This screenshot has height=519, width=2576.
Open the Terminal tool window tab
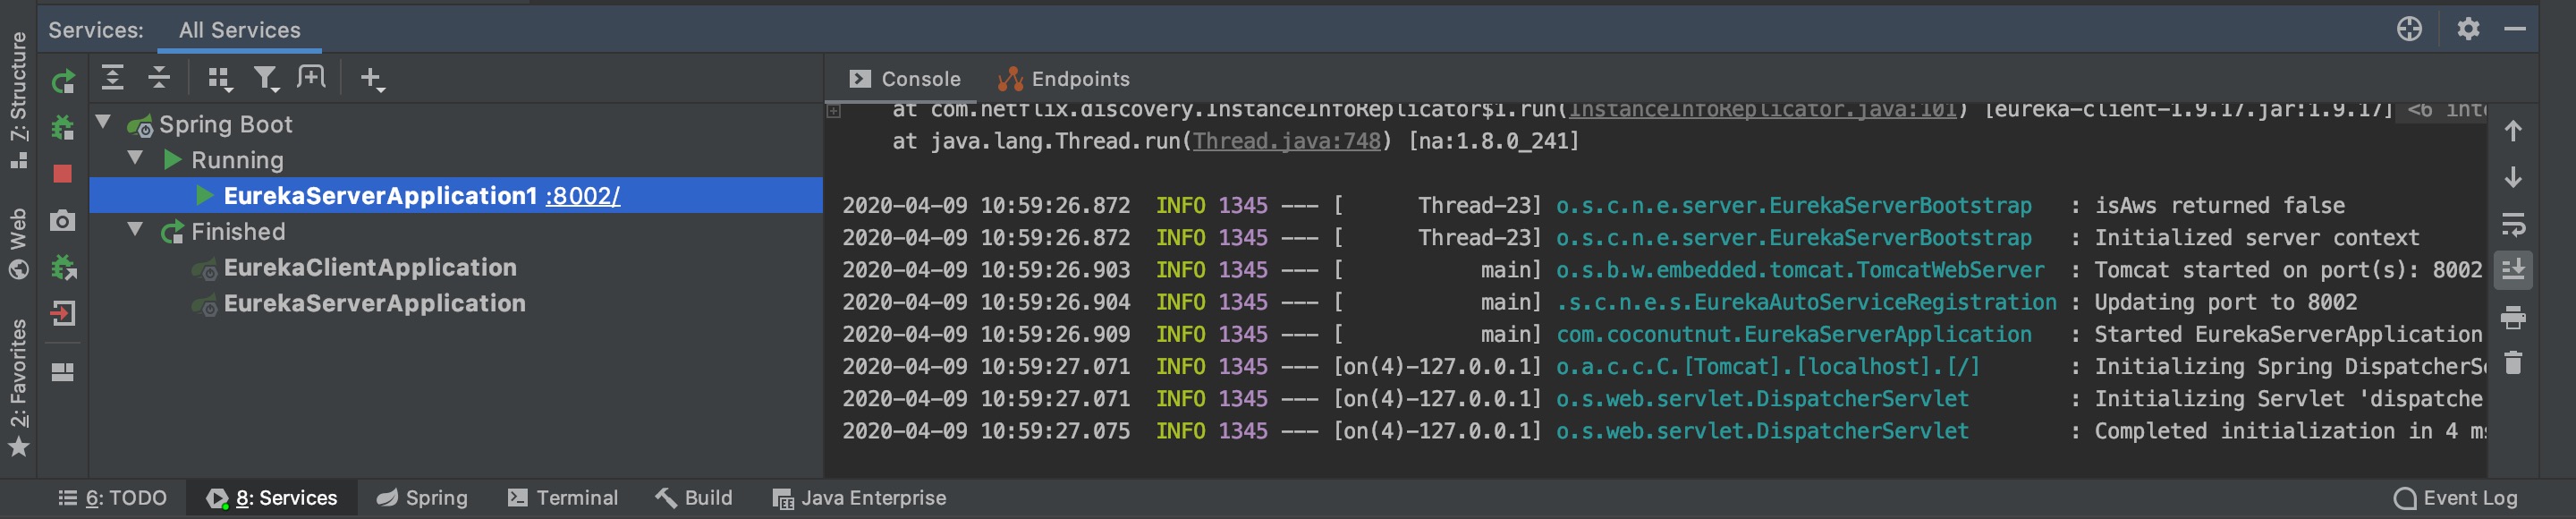(x=563, y=498)
